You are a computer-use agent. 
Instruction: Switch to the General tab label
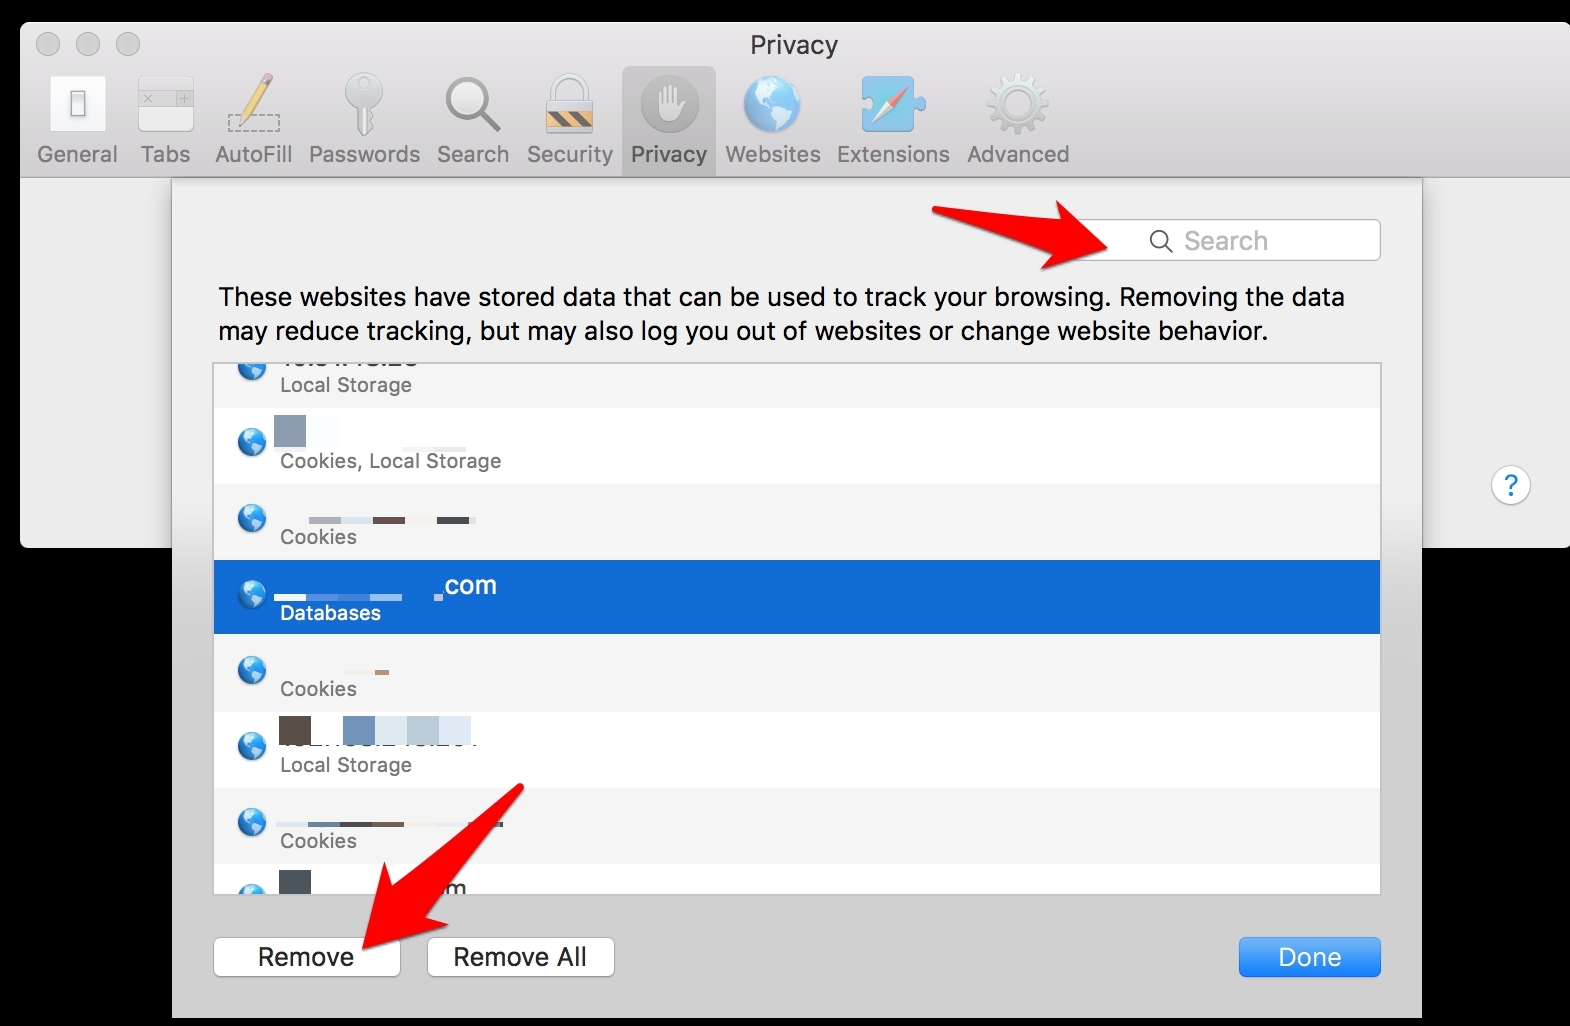[78, 154]
